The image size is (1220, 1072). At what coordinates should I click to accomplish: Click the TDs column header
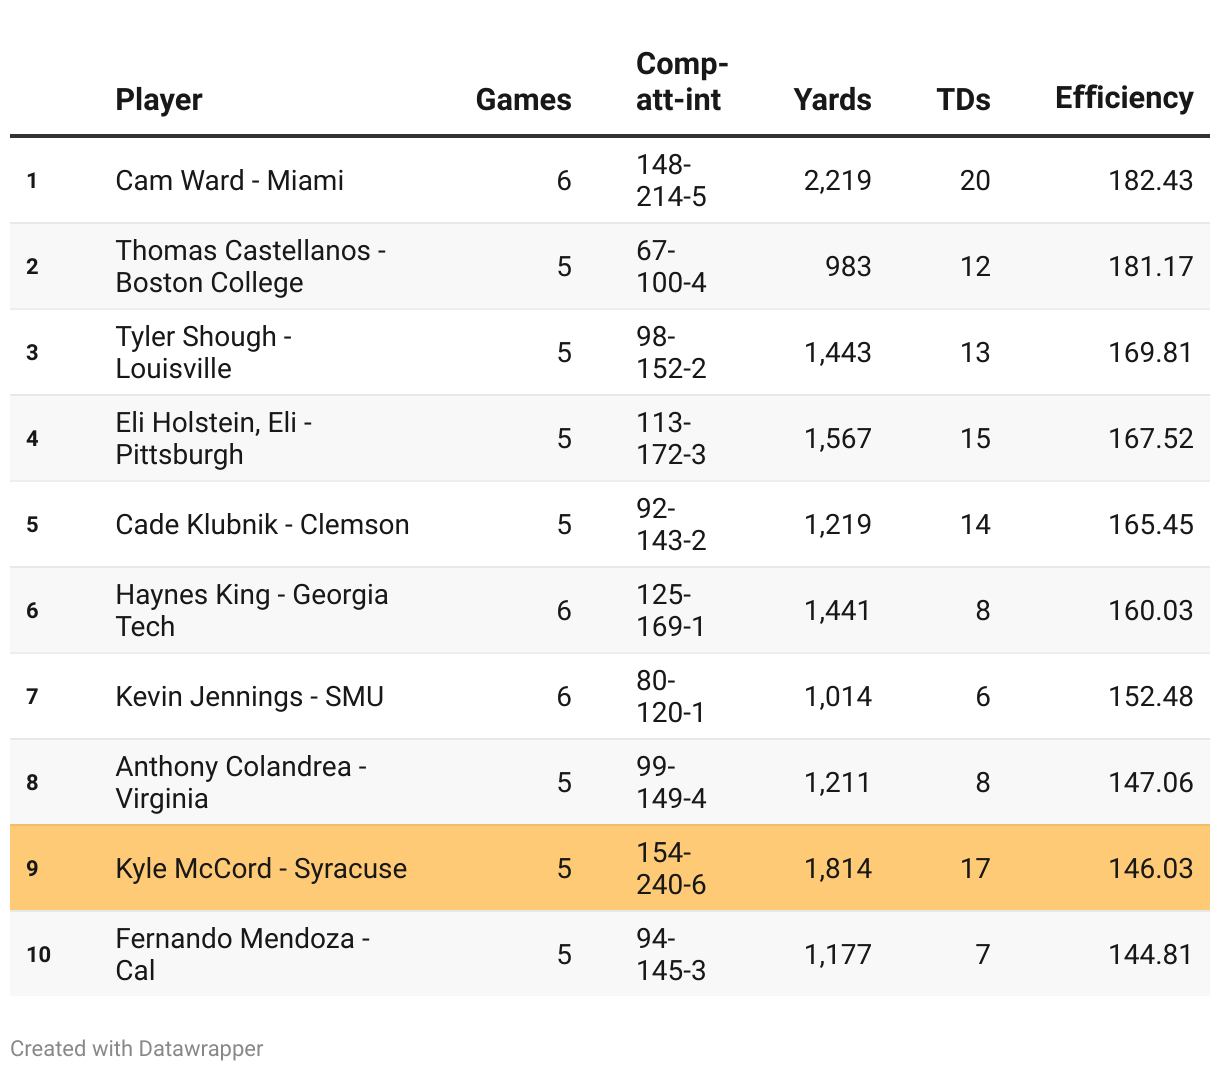963,99
